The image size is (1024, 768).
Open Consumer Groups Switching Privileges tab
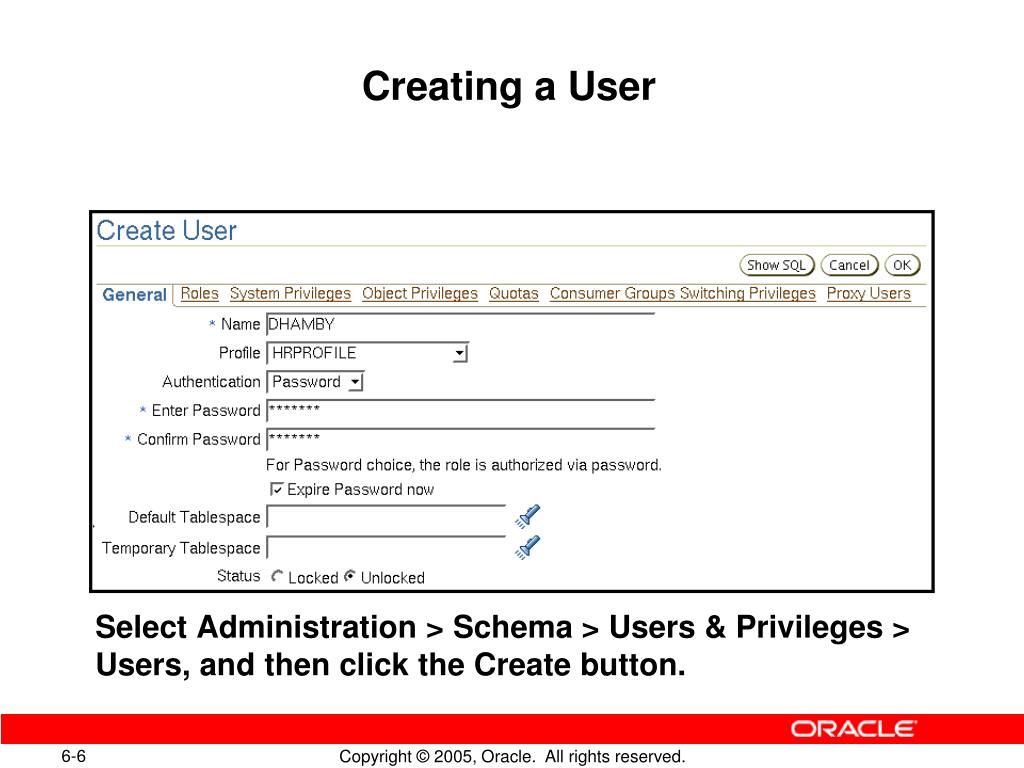(x=682, y=294)
